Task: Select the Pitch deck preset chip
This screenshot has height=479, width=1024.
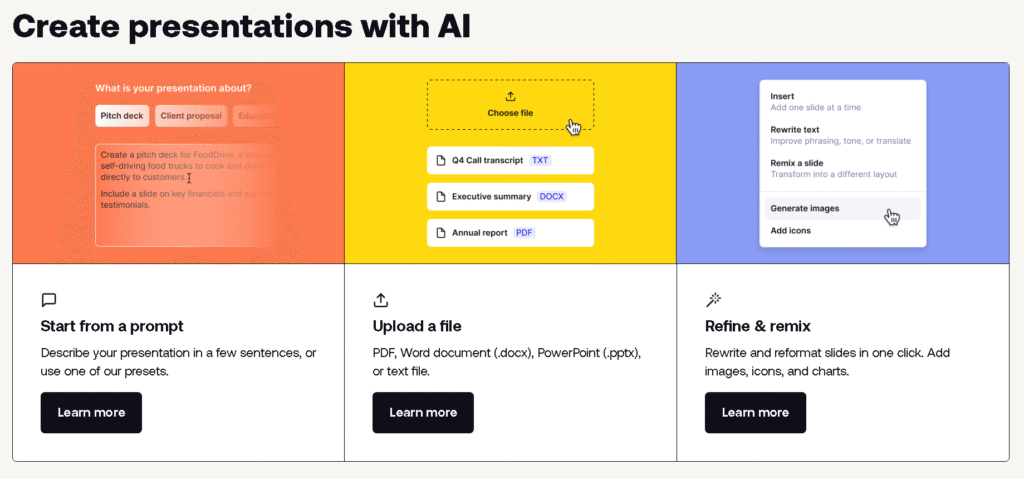Action: pyautogui.click(x=122, y=116)
